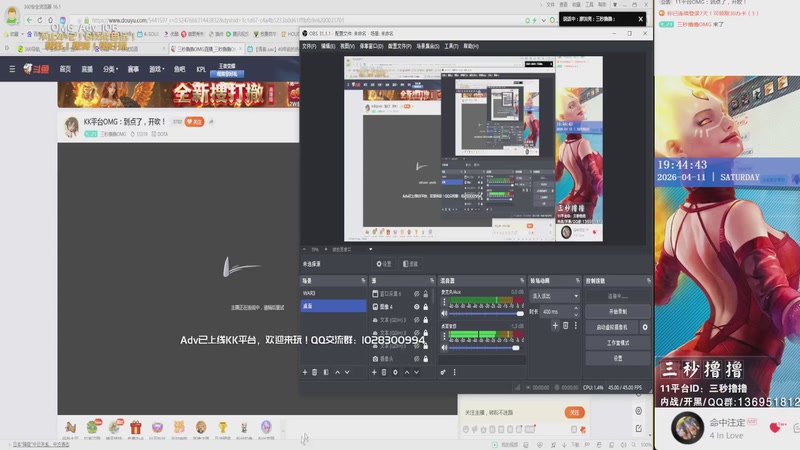Open transition properties three-dot menu

point(576,326)
